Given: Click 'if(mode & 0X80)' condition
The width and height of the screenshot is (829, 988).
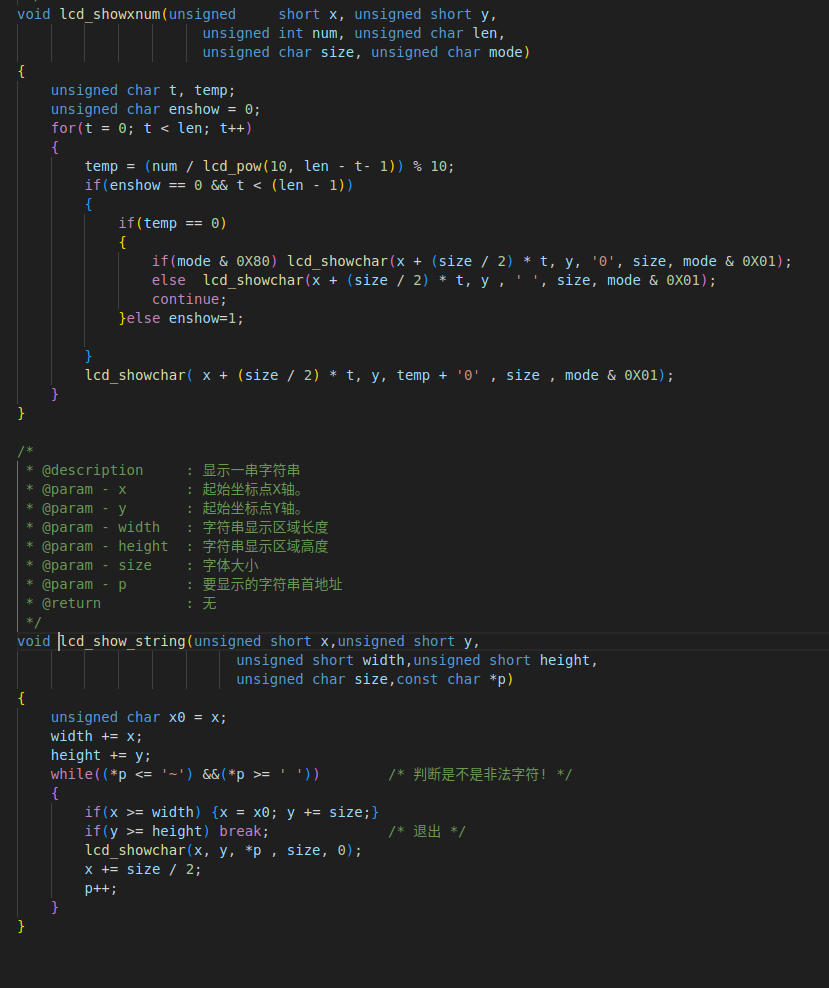Looking at the screenshot, I should pos(215,261).
